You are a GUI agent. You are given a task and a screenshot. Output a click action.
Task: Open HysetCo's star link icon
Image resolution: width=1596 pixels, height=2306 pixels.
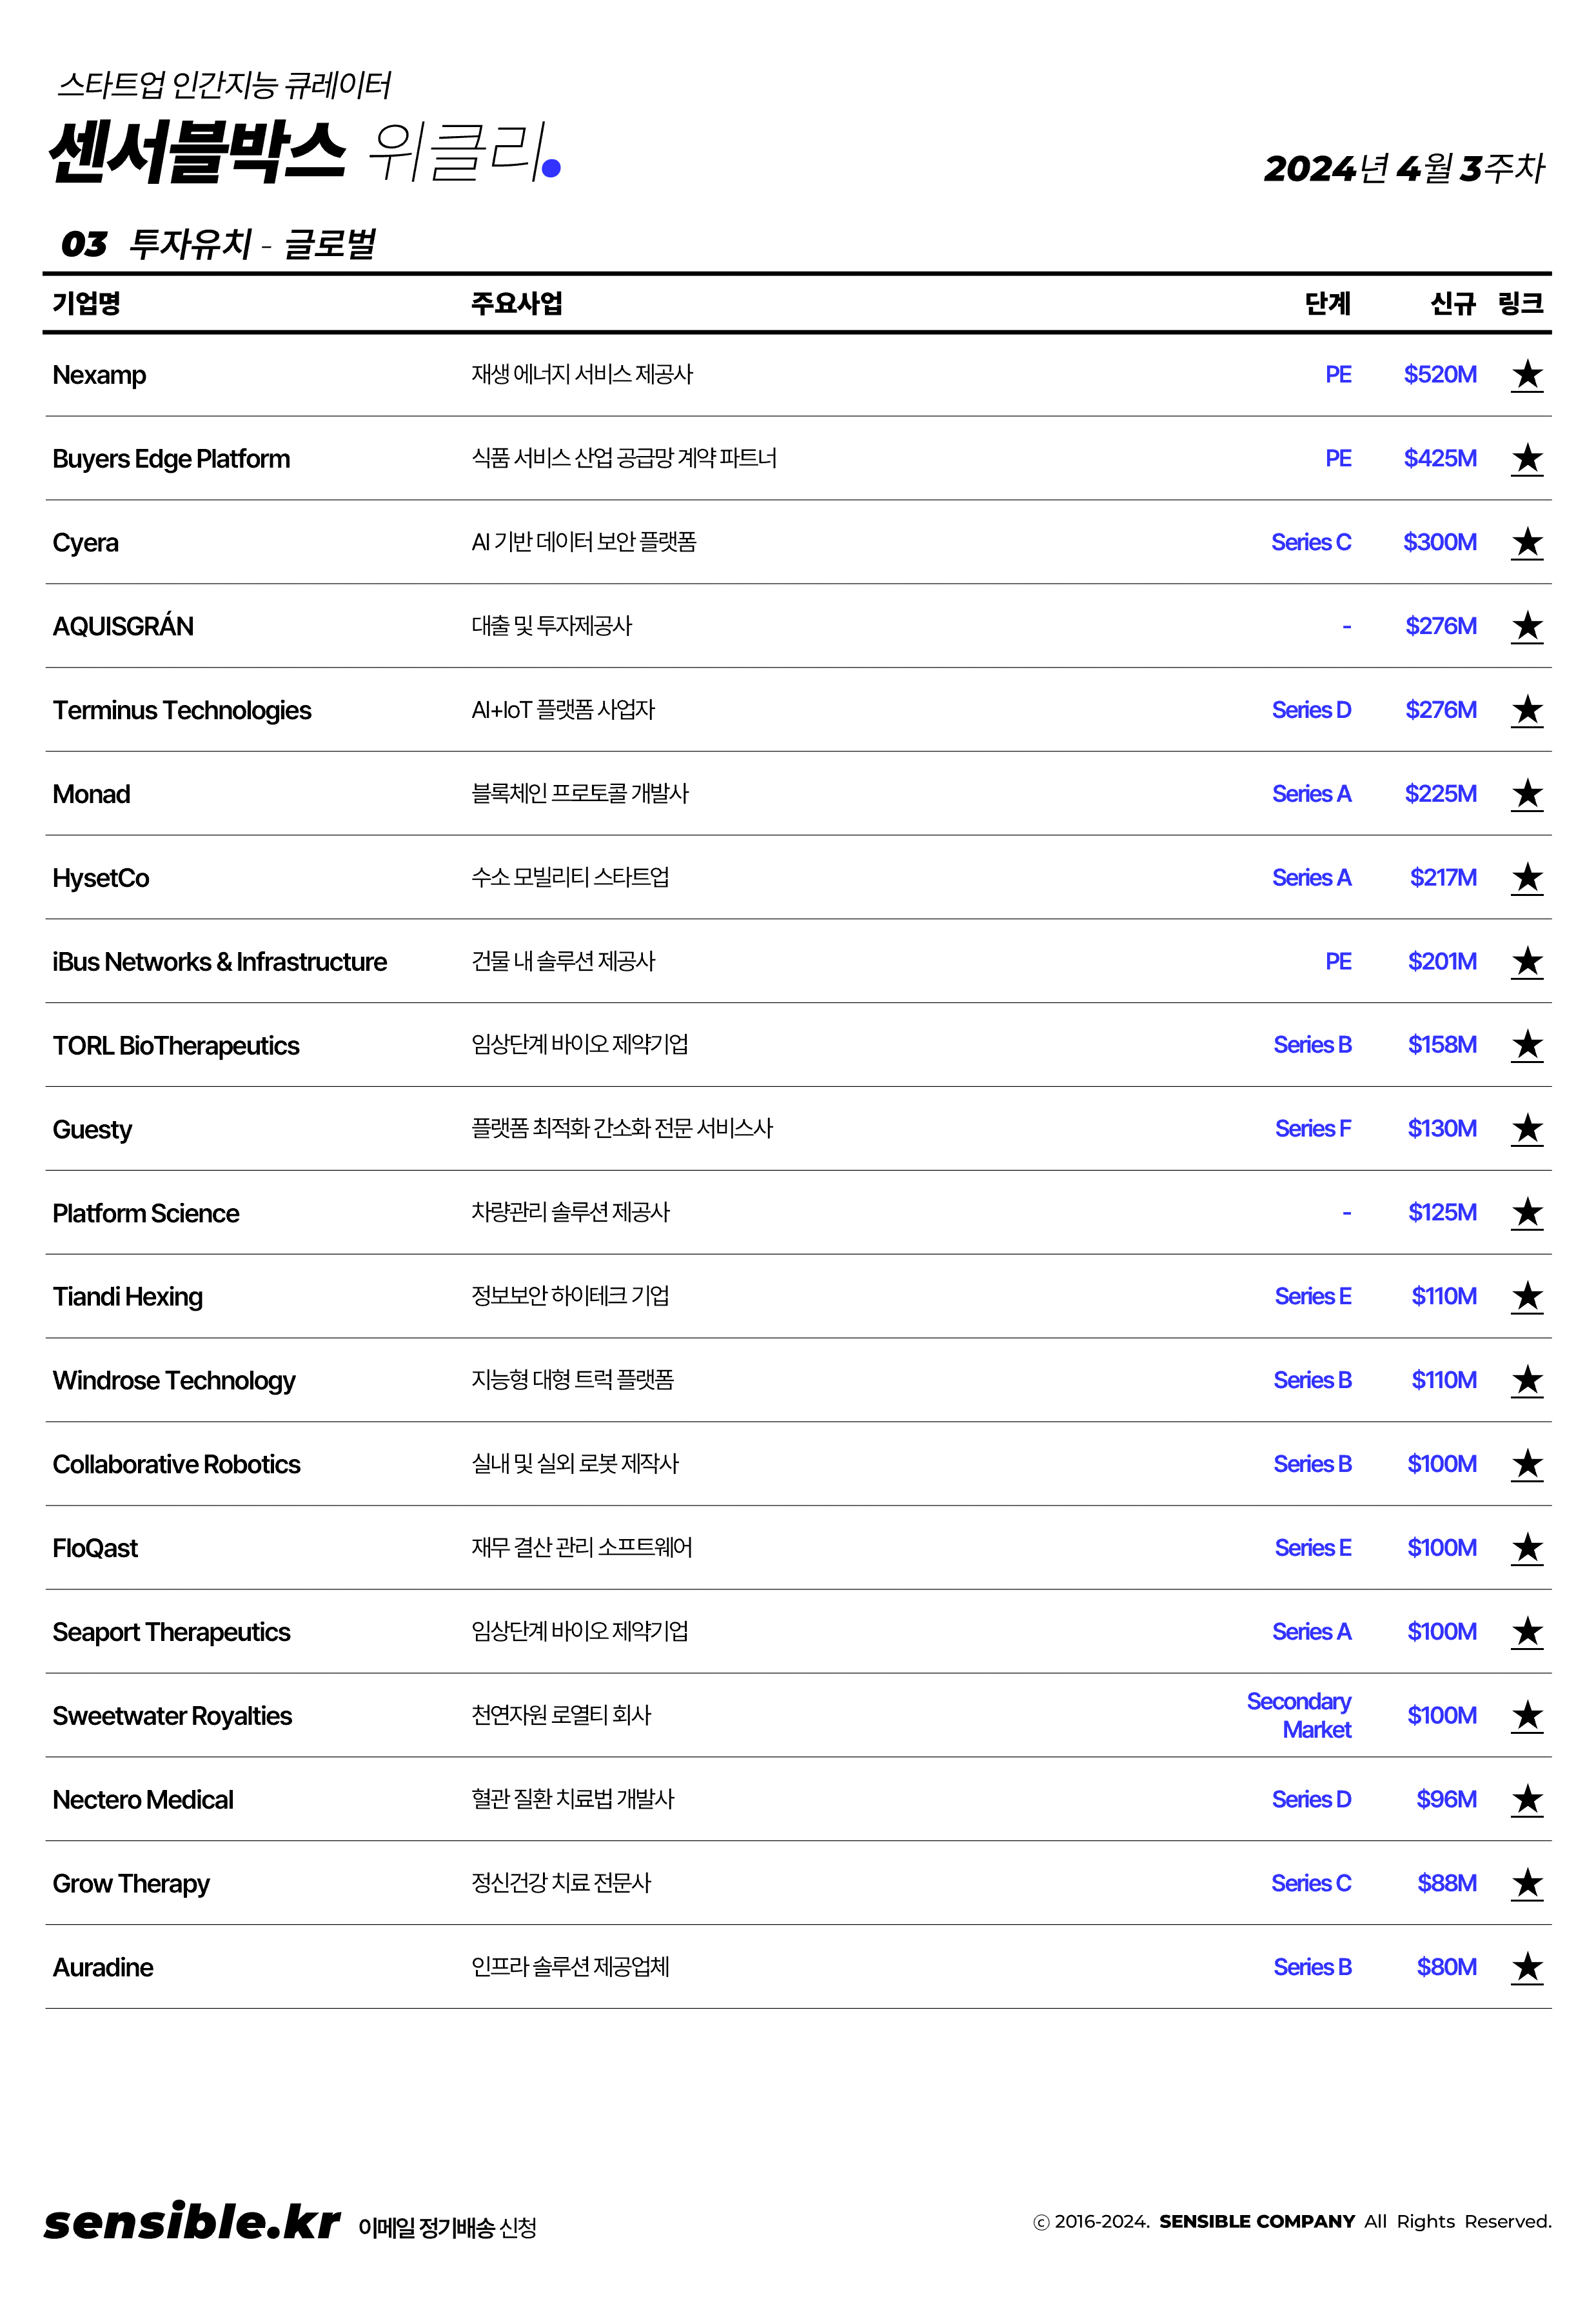pos(1526,878)
